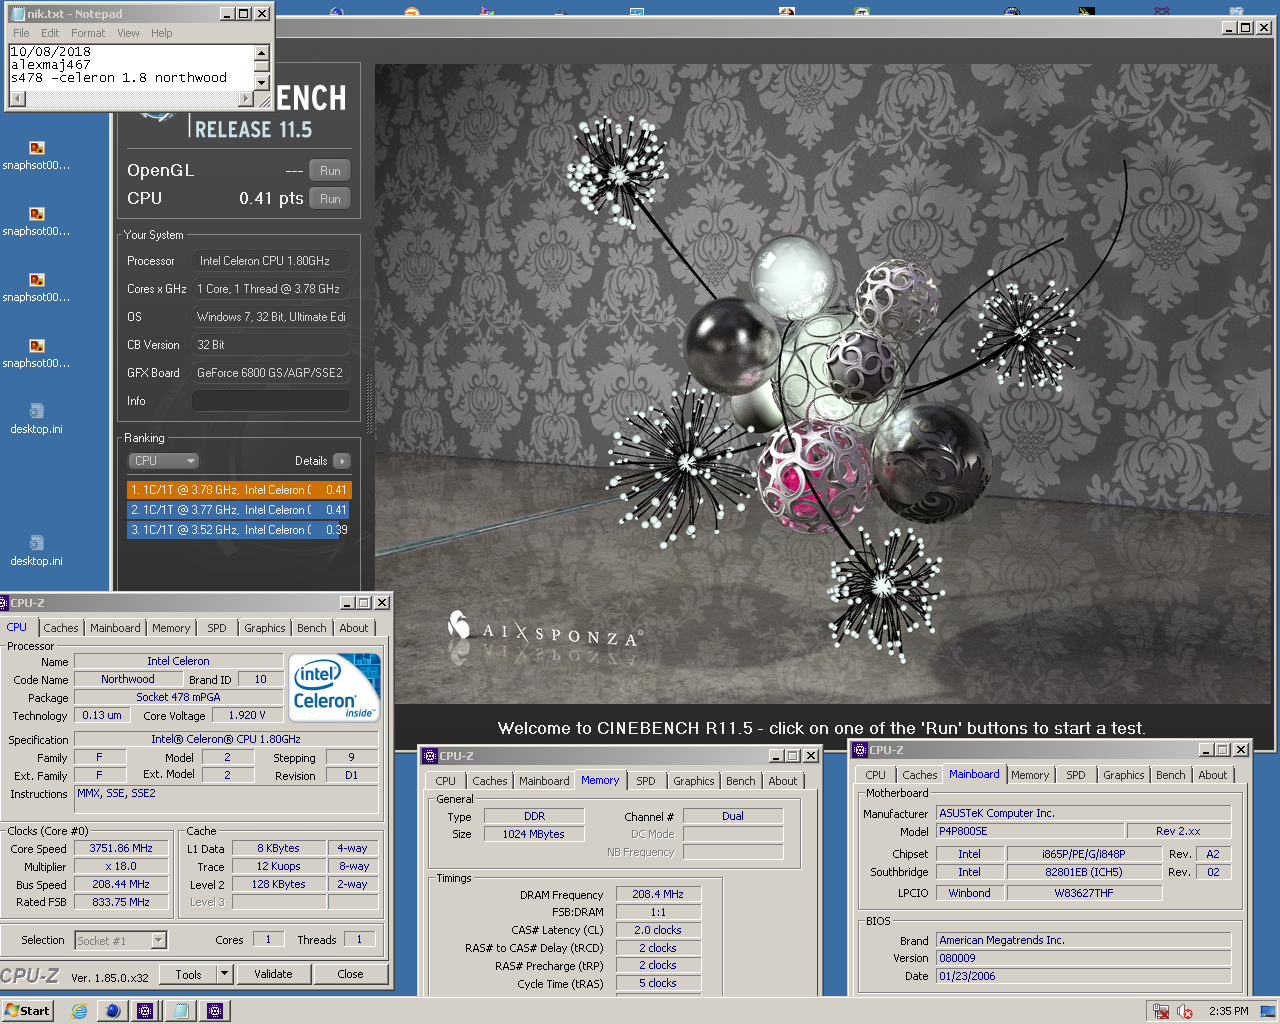Click the Memory CPU-Z window's title icon
Image resolution: width=1280 pixels, height=1024 pixels.
point(430,756)
